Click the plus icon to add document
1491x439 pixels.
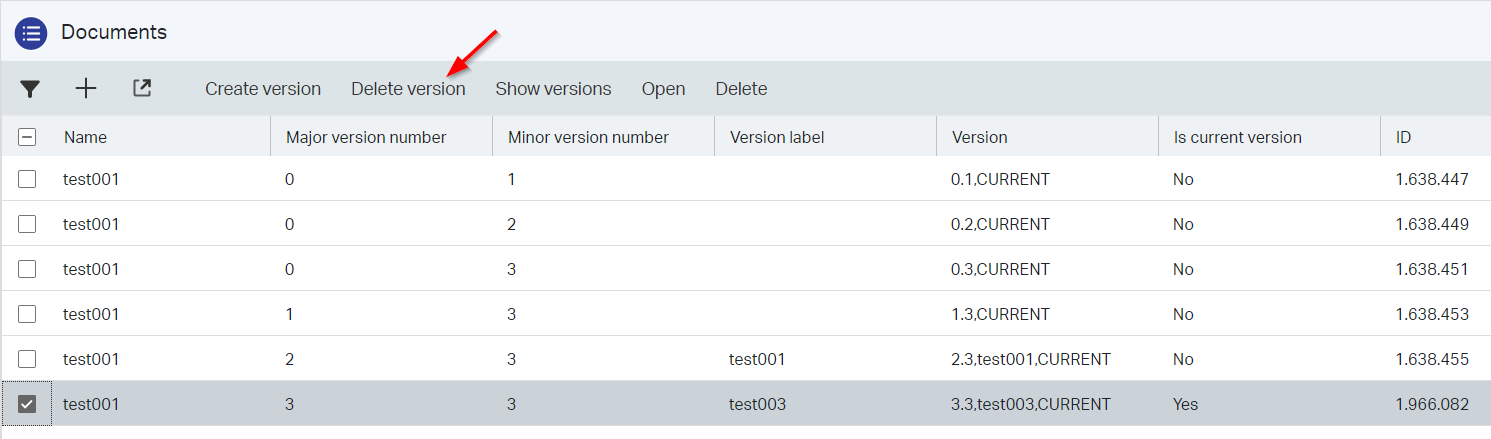[x=86, y=89]
